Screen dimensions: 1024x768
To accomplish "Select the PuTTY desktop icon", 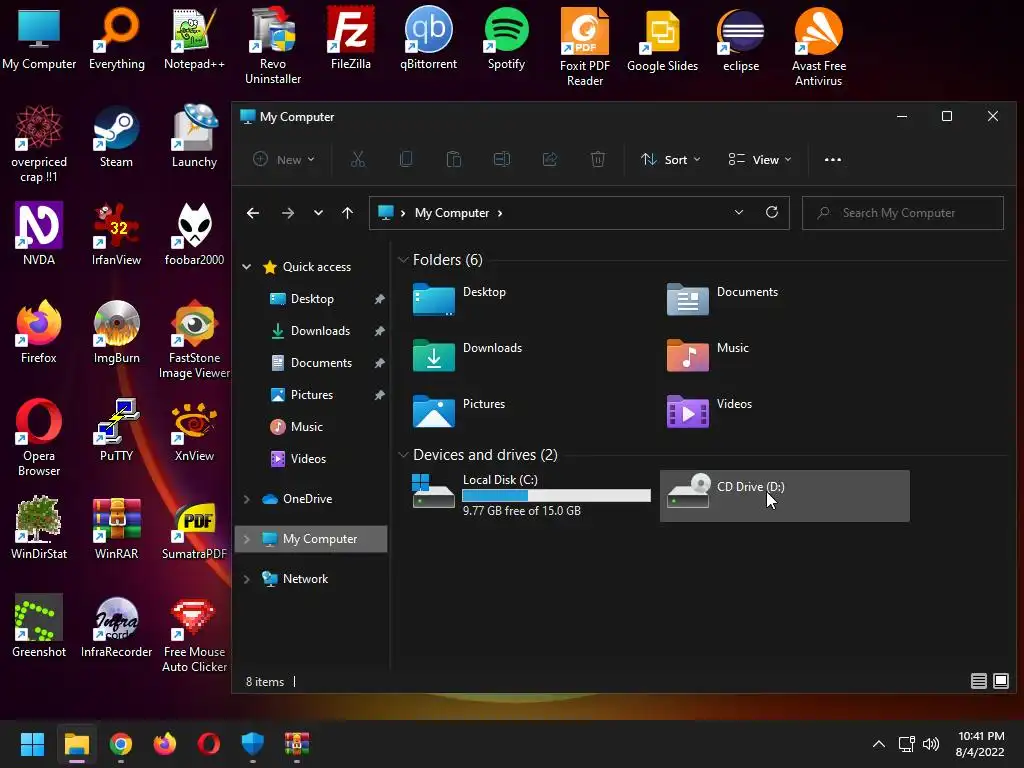I will pyautogui.click(x=116, y=430).
